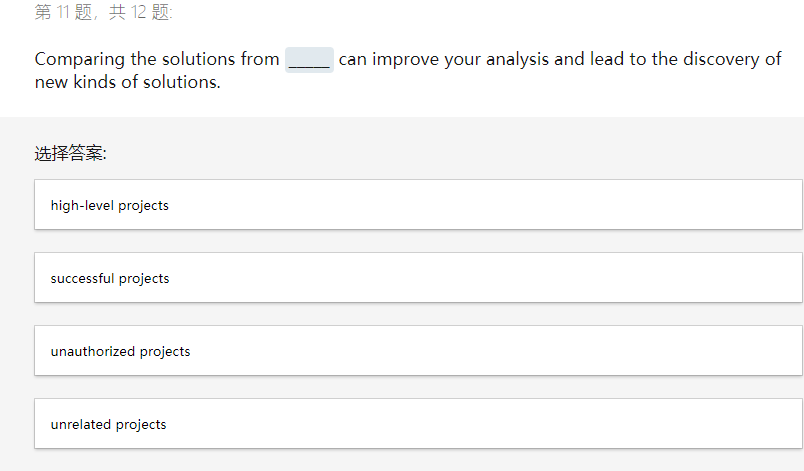
Task: Pick the 'unauthorized projects' answer option
Action: pos(120,351)
